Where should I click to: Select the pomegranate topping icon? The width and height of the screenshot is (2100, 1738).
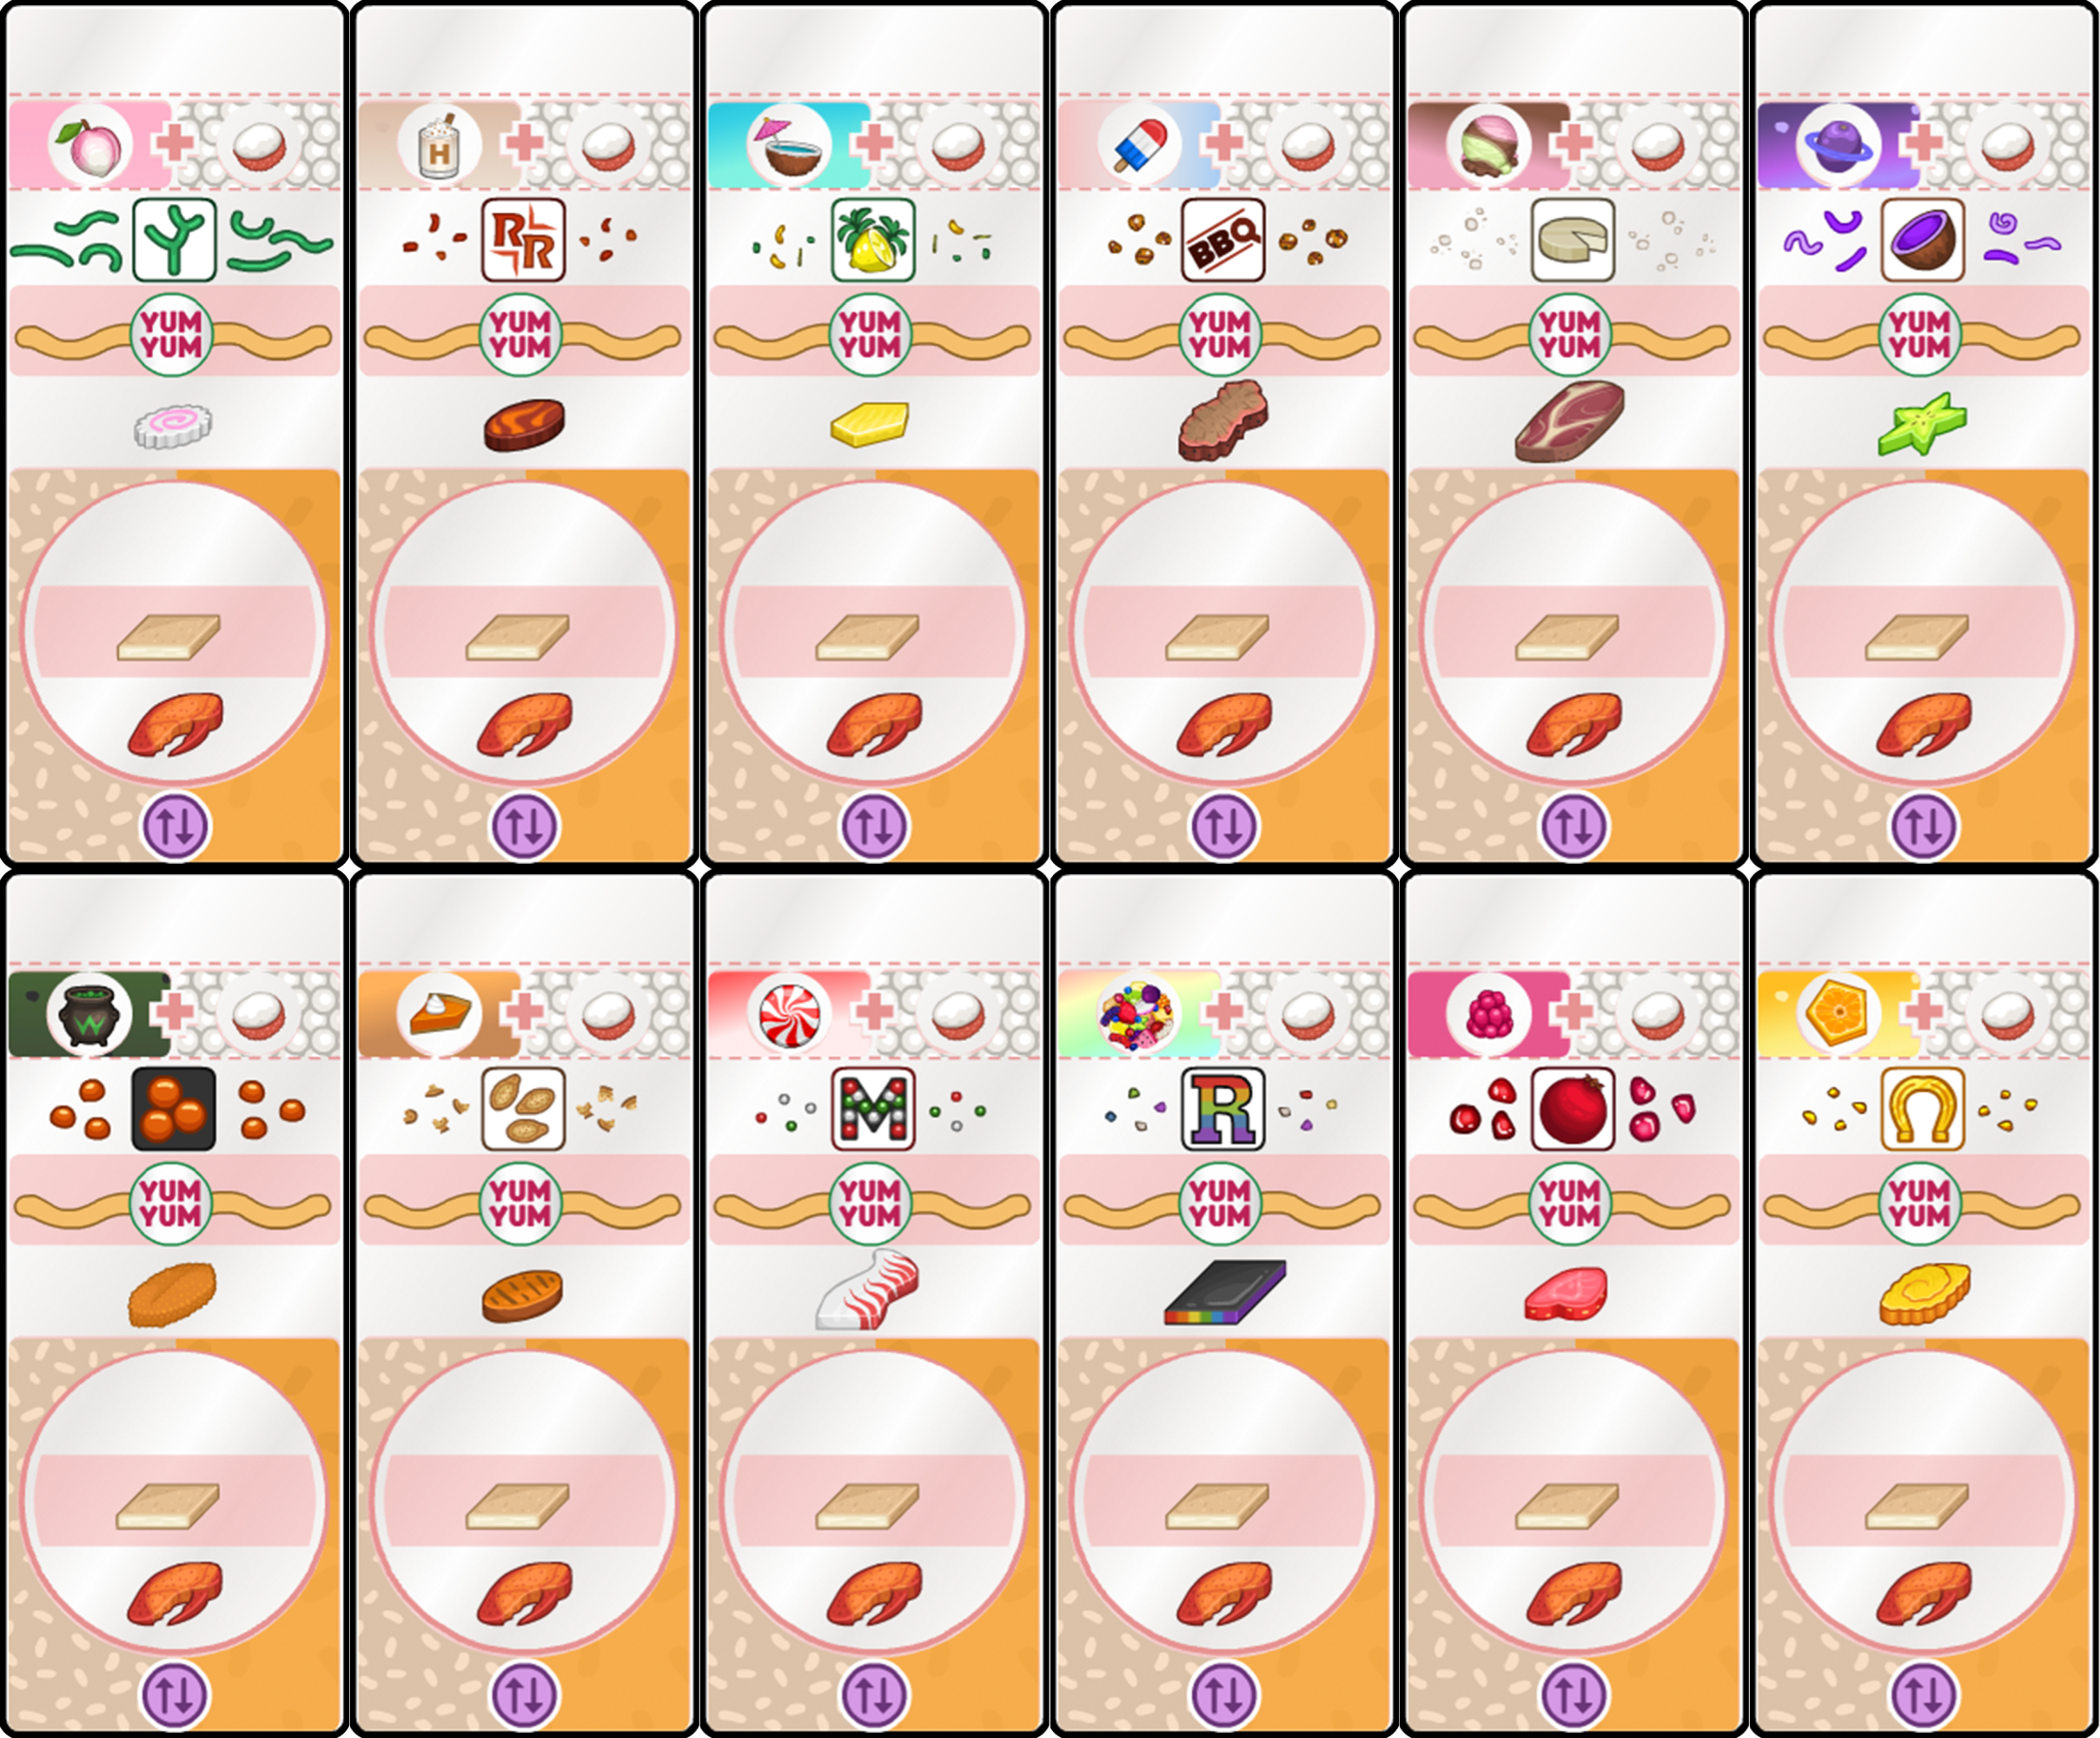tap(1572, 1109)
